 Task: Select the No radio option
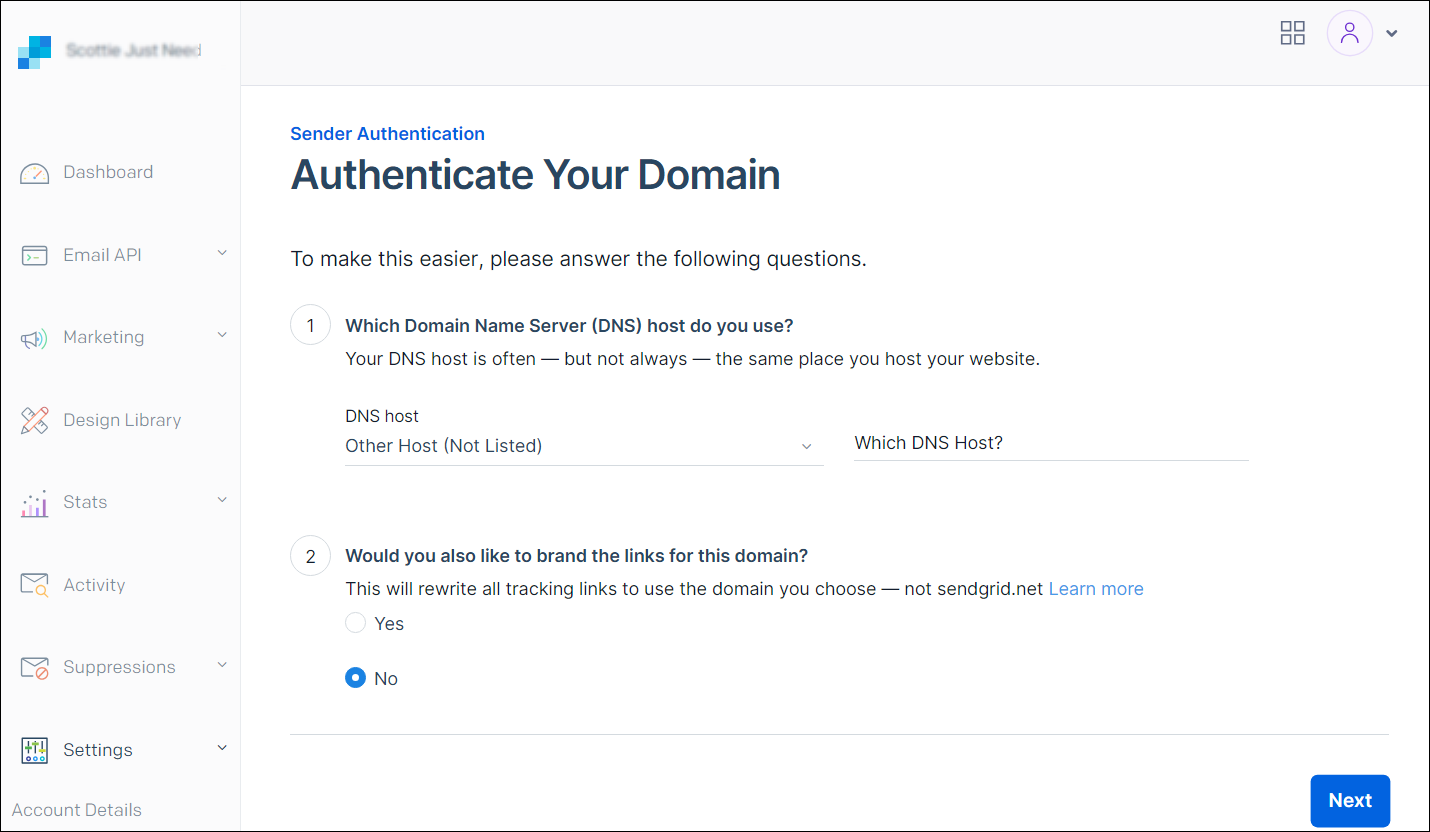[355, 678]
